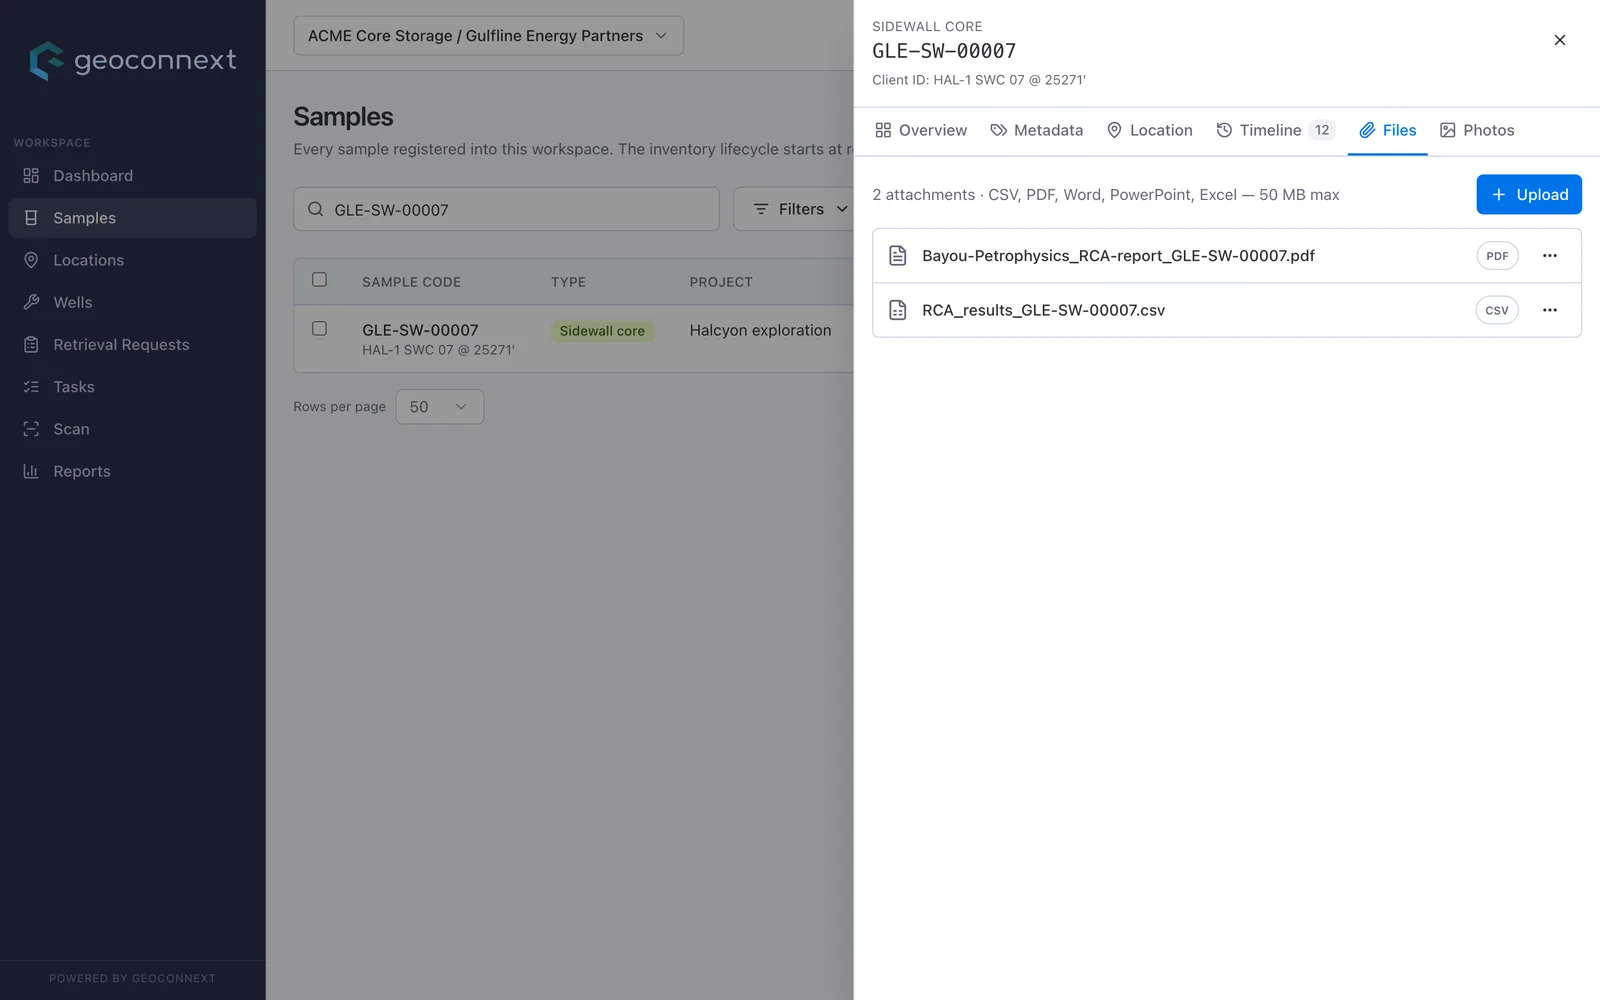Click the Type column header
1600x1000 pixels.
[x=568, y=282]
